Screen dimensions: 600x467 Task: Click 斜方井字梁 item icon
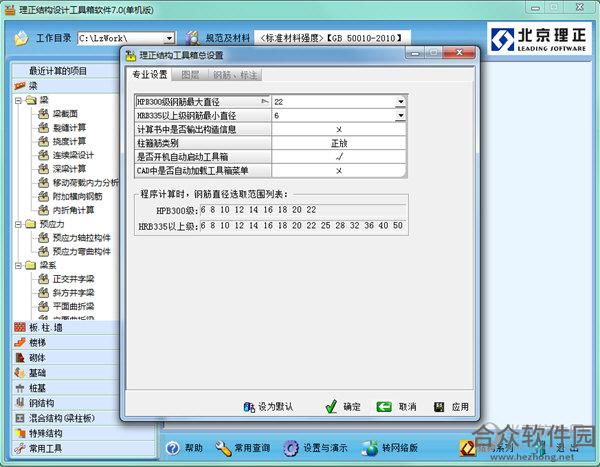(x=43, y=292)
